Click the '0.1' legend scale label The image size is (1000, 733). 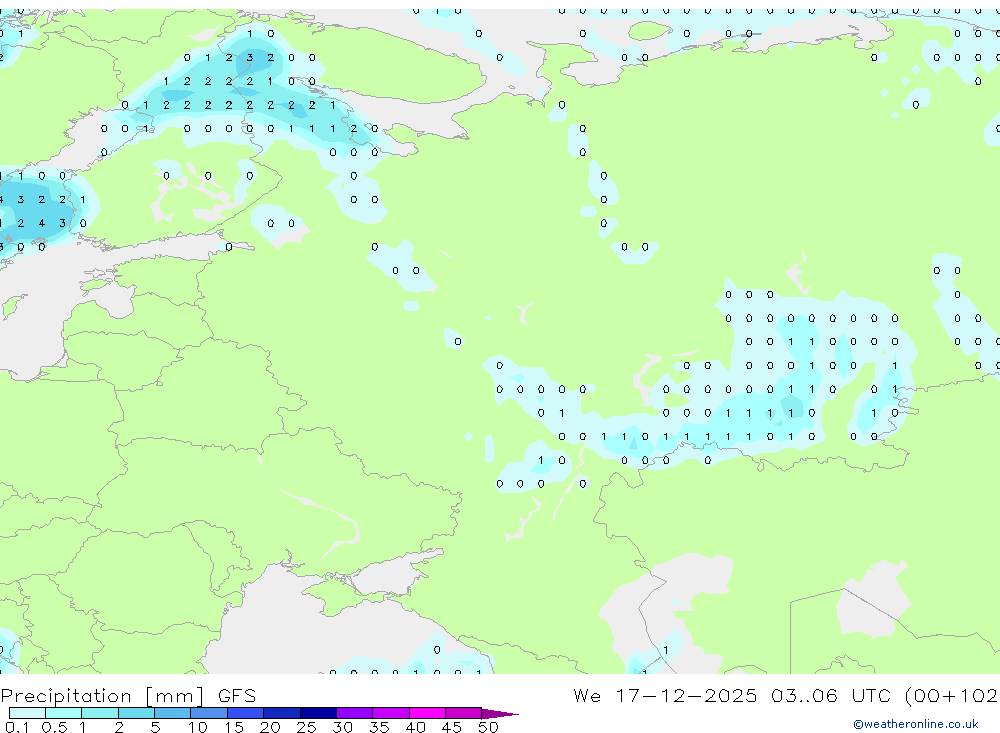coord(17,727)
